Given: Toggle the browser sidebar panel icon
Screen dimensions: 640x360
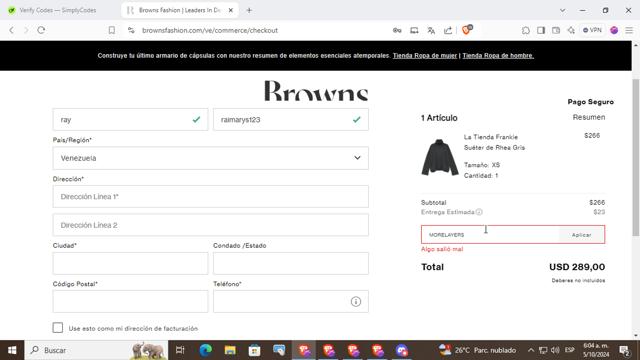Looking at the screenshot, I should coord(541,30).
